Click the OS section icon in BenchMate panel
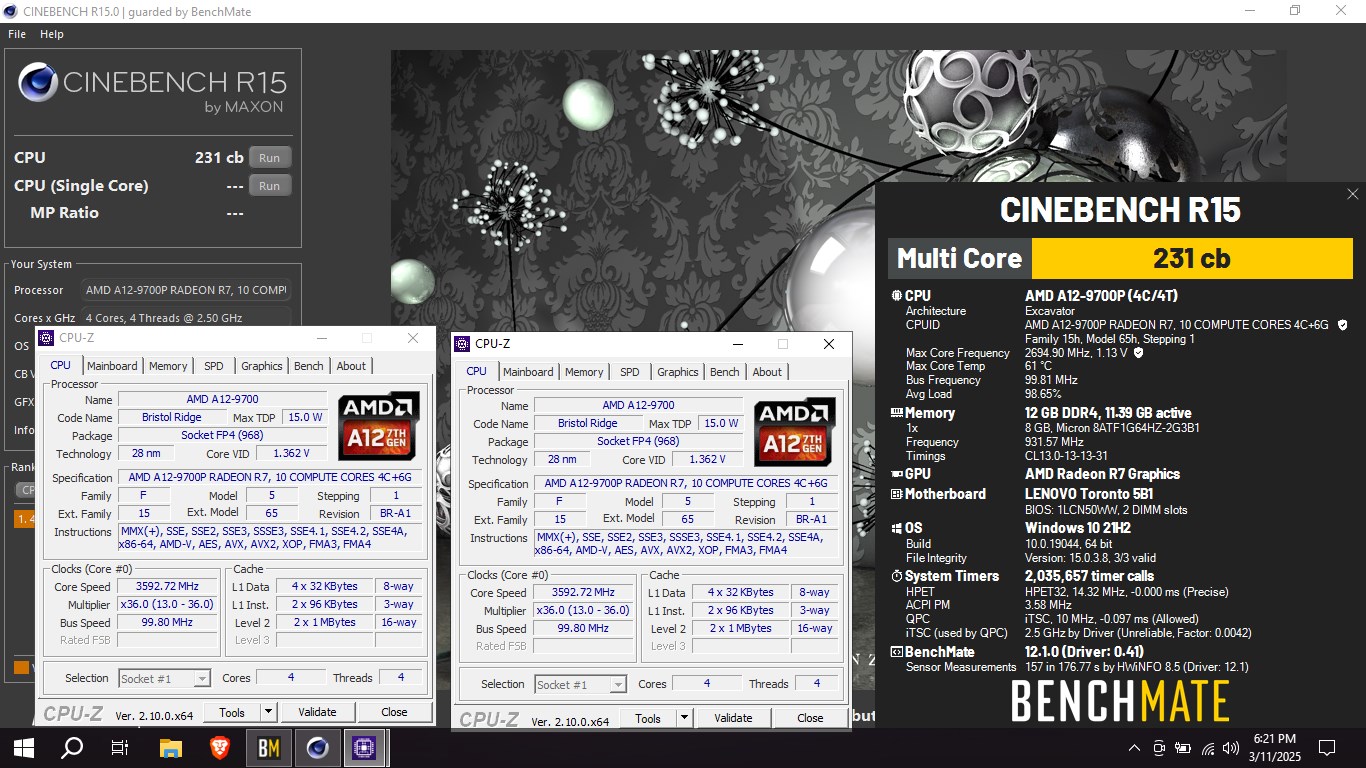 (896, 528)
